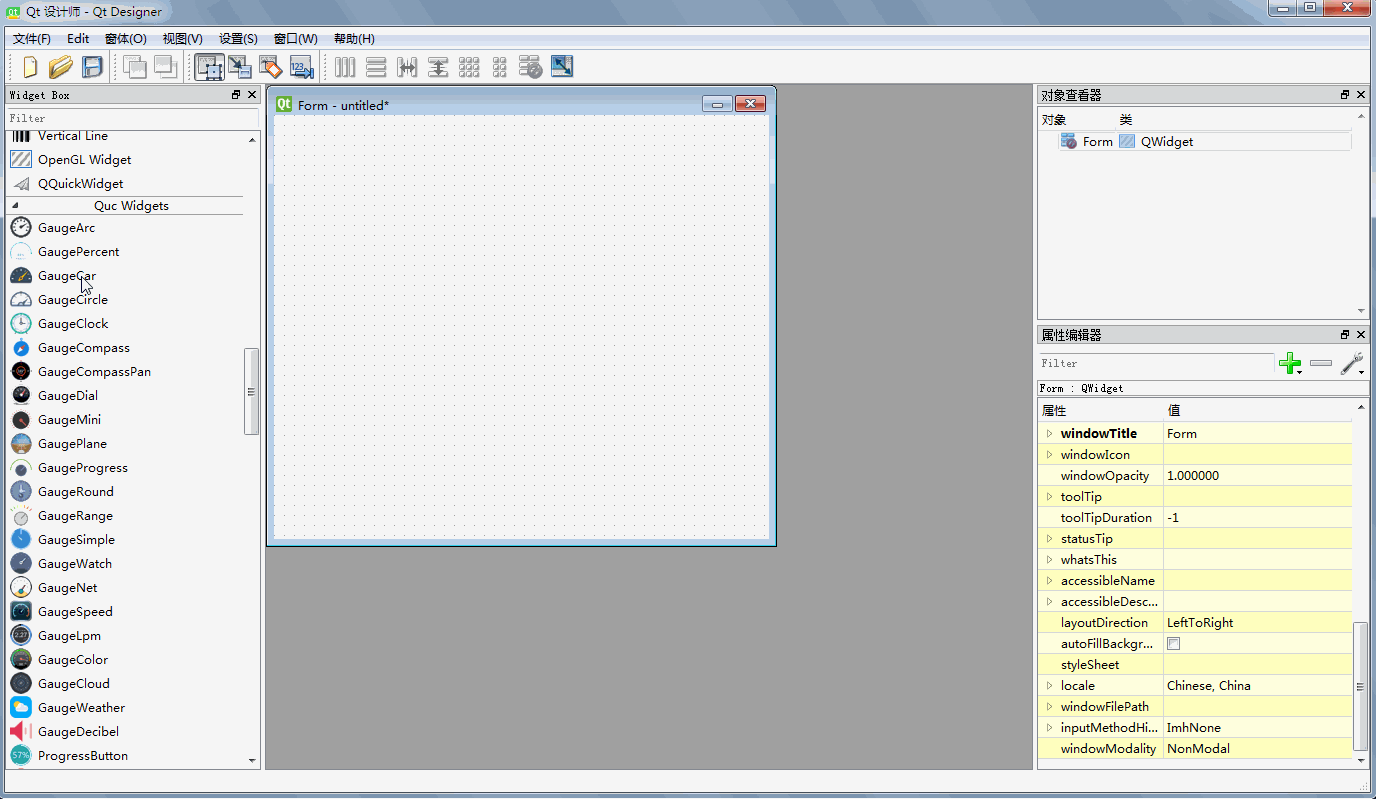
Task: Click the Send to Back toolbar icon
Action: tap(134, 67)
